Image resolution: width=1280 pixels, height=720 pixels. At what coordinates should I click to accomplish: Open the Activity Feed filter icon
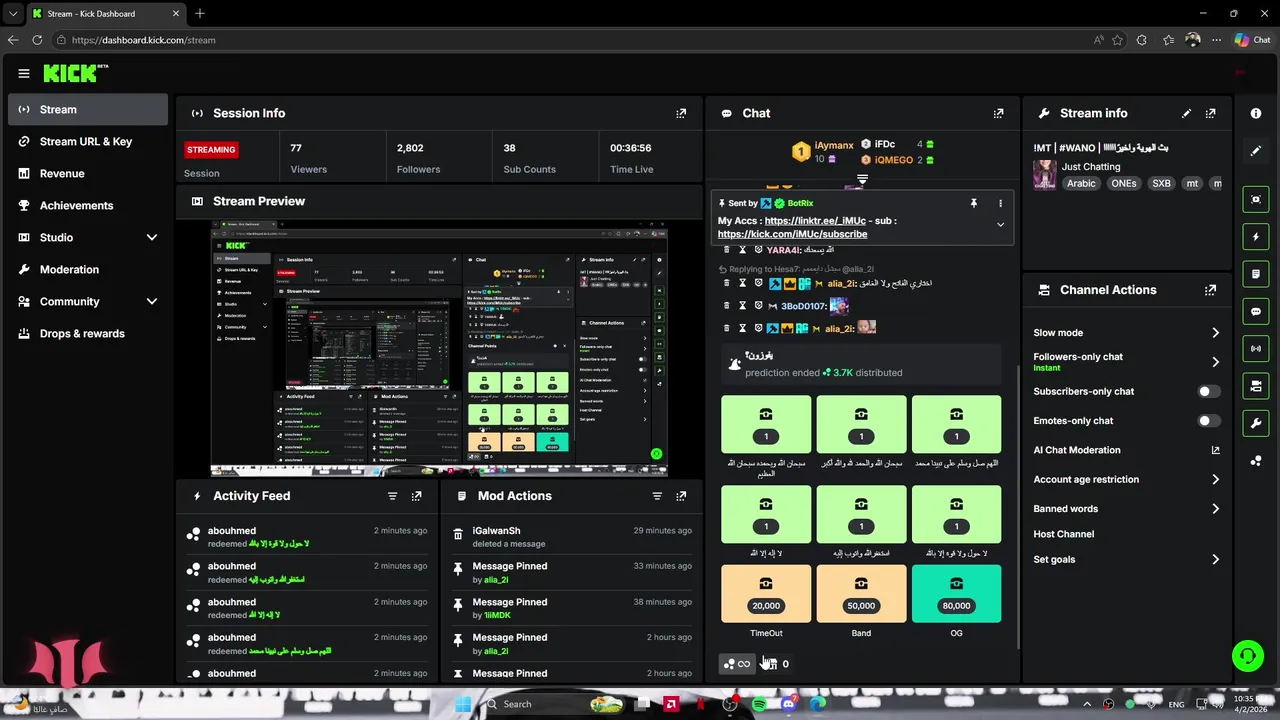(393, 496)
